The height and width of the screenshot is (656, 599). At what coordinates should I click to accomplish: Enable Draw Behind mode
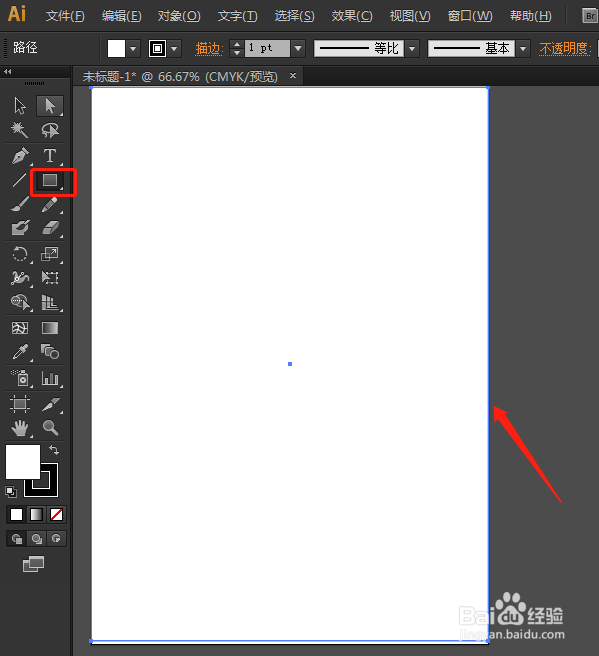click(x=37, y=539)
